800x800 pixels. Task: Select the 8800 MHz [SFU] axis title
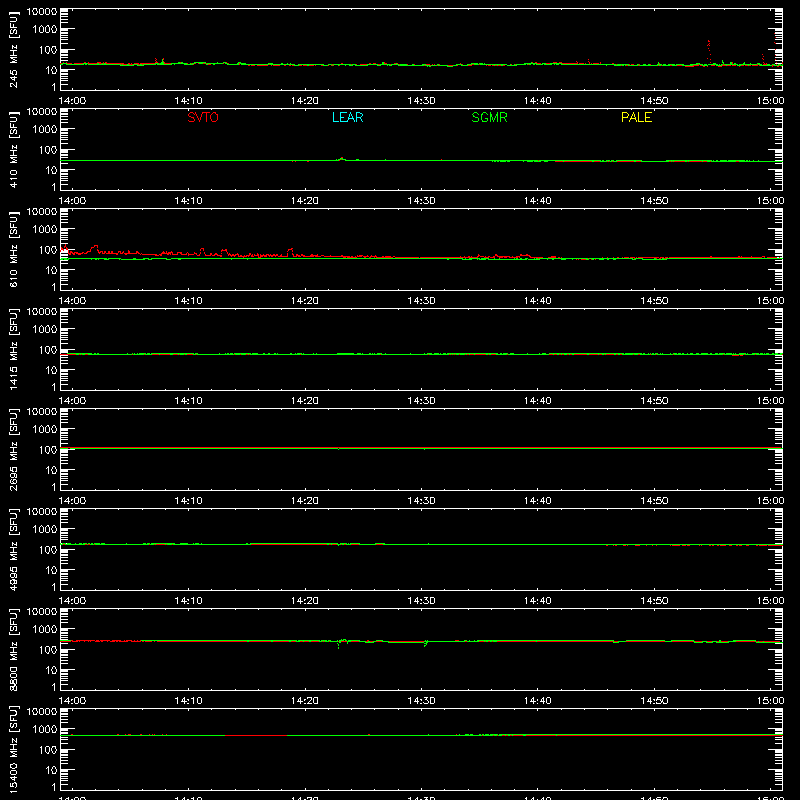point(14,649)
